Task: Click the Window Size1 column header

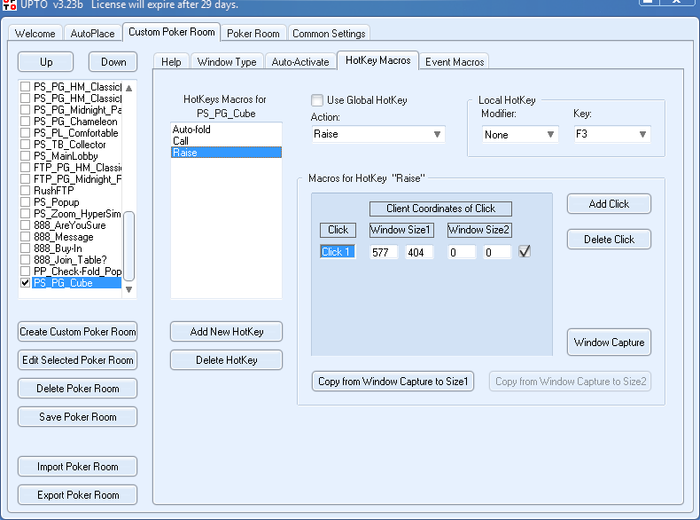Action: tap(401, 230)
